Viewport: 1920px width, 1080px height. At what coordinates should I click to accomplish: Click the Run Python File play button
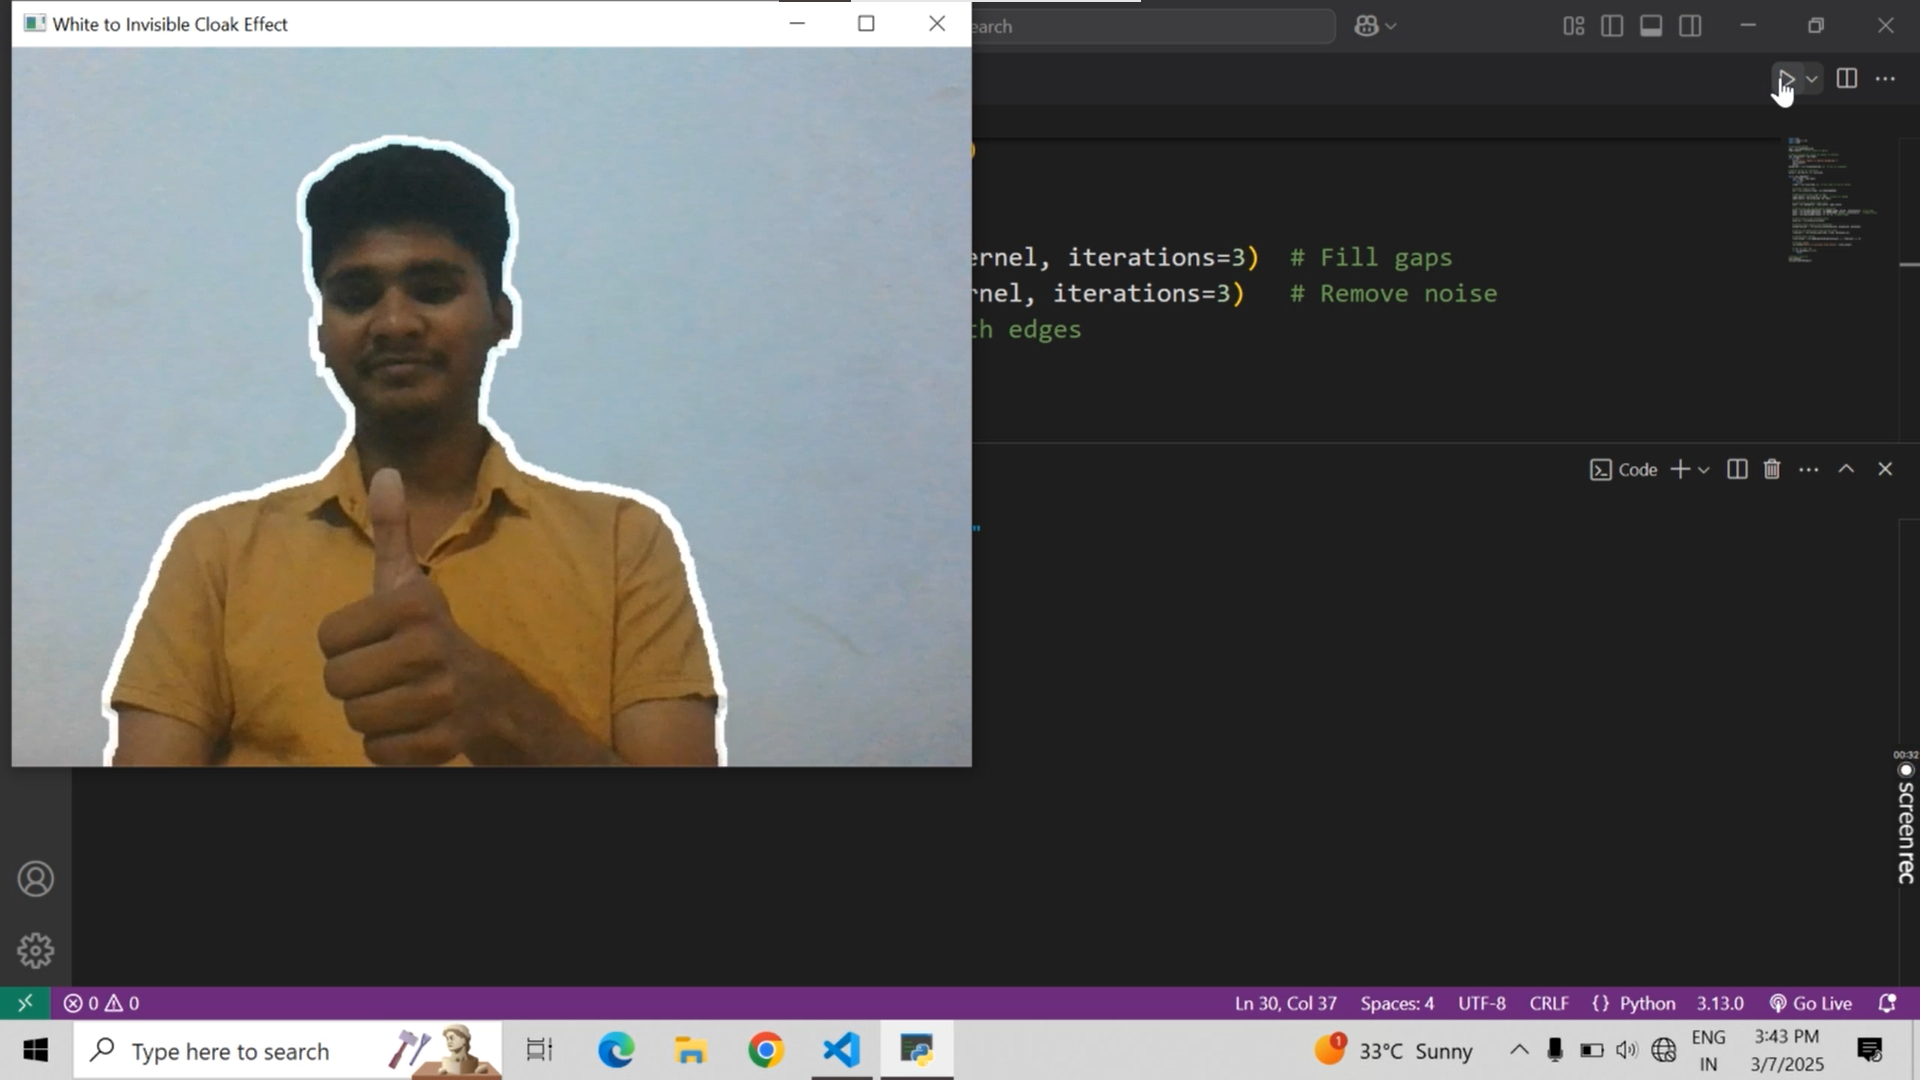(x=1786, y=79)
